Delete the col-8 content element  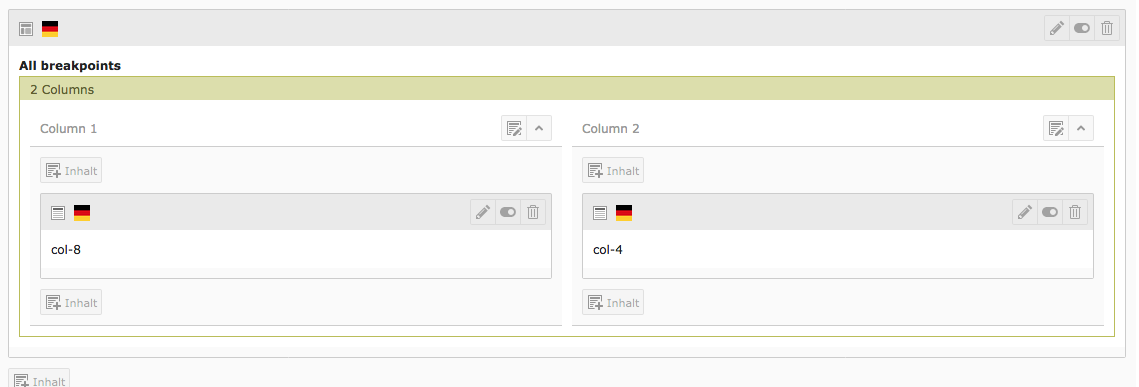tap(532, 212)
